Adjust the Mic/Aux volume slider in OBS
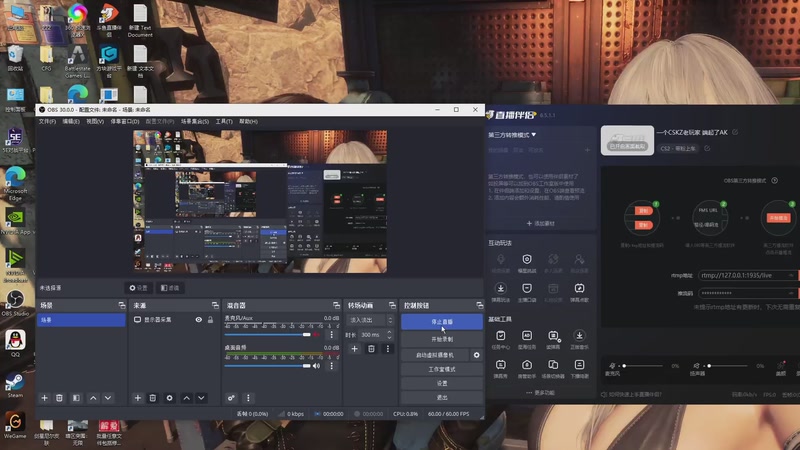Screen dimensions: 800x450 pos(267,335)
